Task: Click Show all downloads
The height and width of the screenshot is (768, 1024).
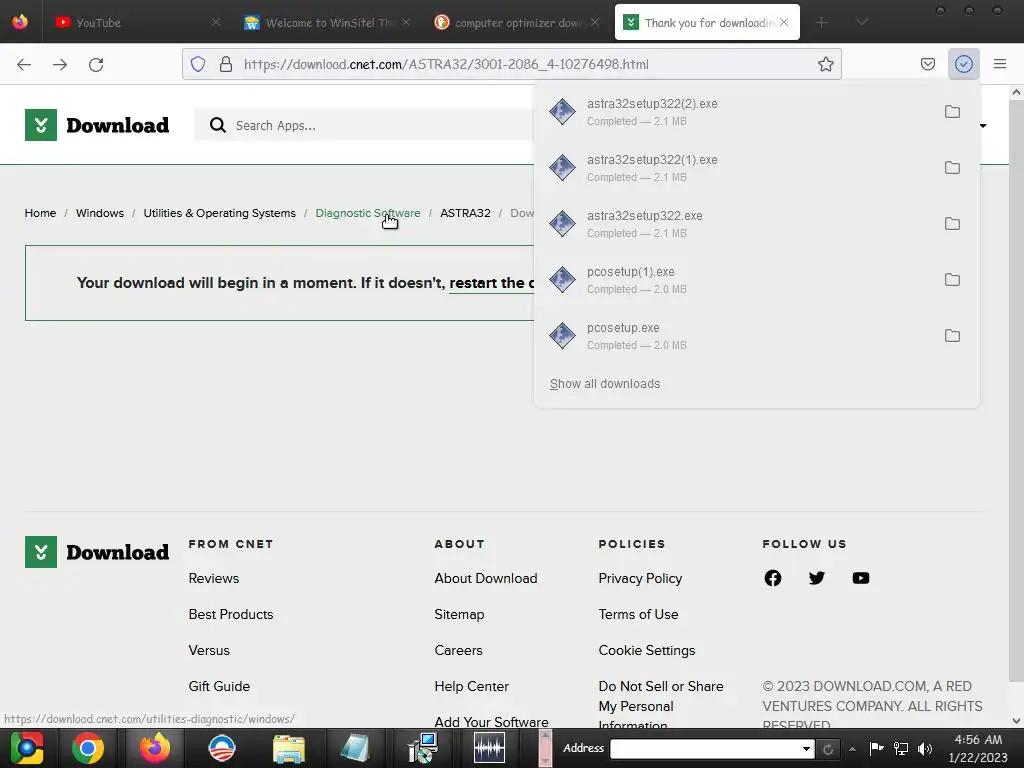Action: pyautogui.click(x=605, y=383)
